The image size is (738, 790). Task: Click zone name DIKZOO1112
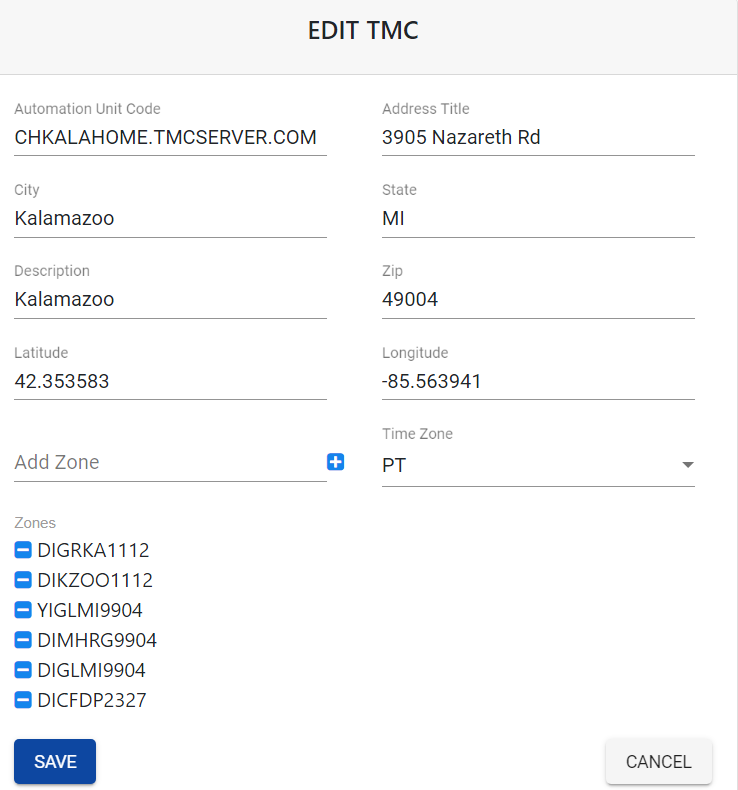95,580
